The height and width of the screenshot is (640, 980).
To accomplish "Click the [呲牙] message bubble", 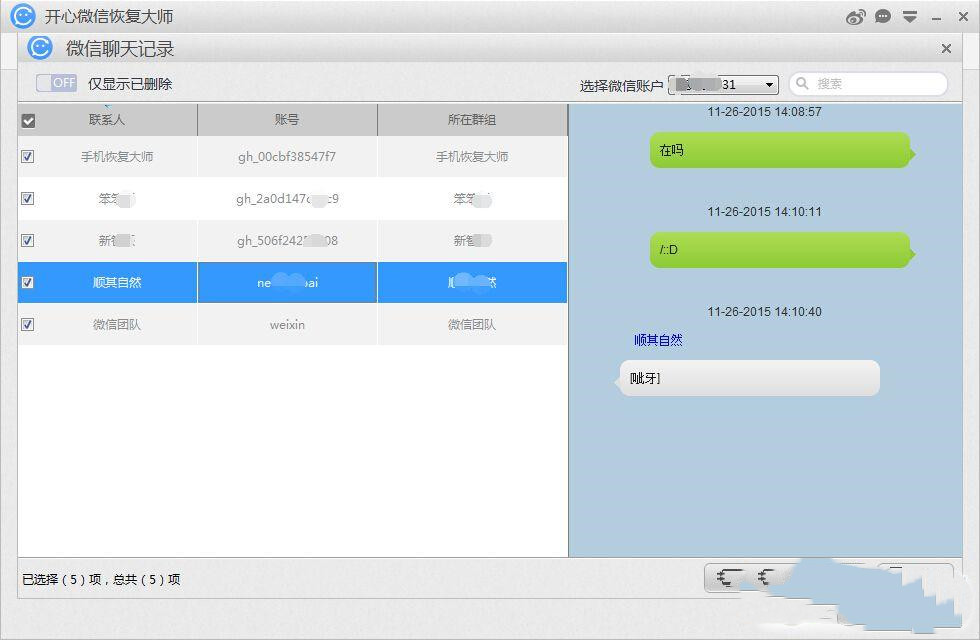I will [x=749, y=378].
